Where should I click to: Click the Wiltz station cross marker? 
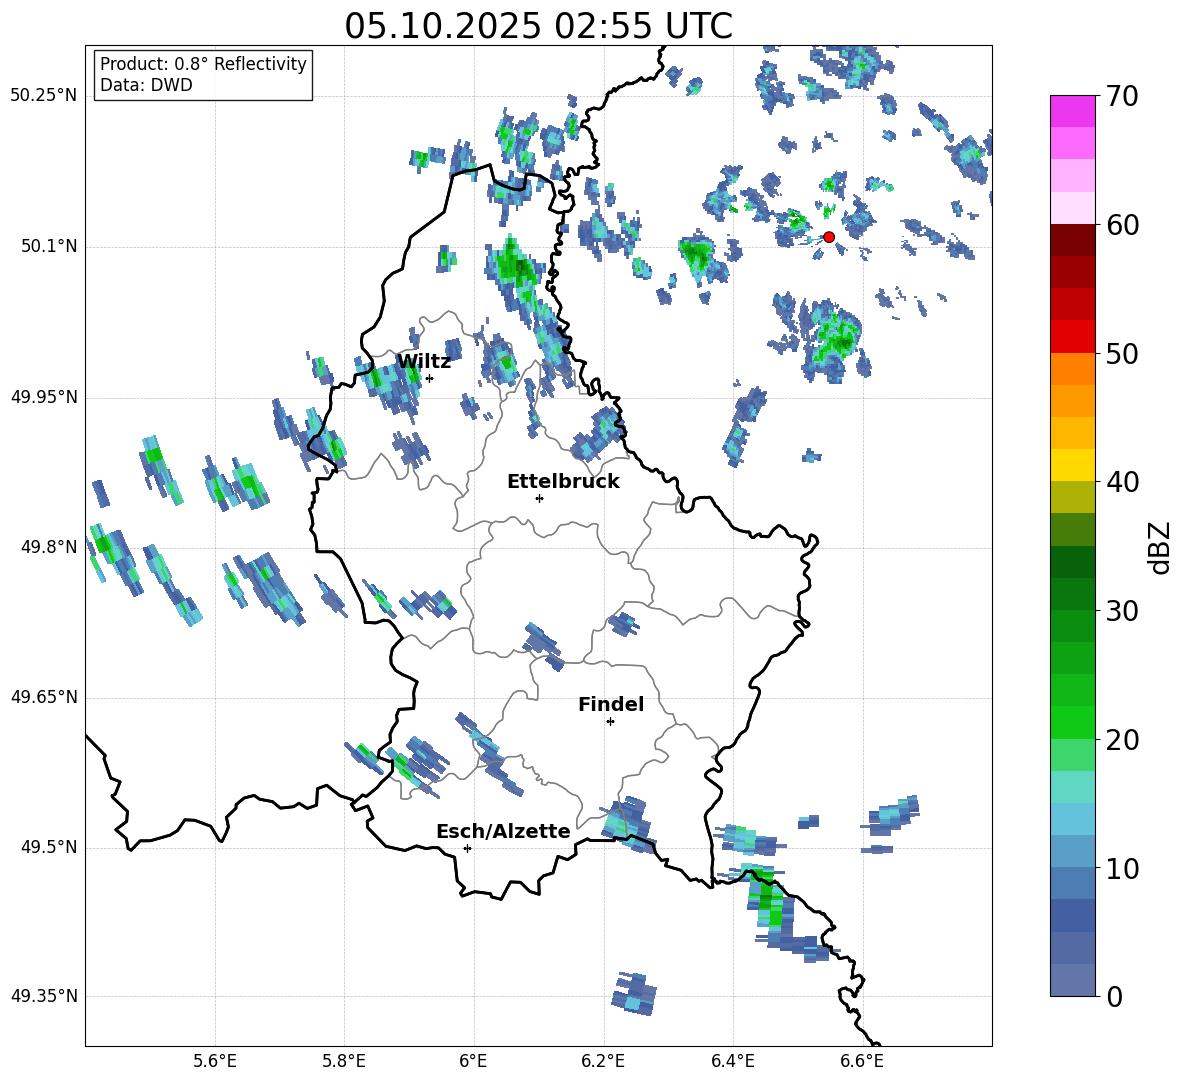tap(429, 378)
